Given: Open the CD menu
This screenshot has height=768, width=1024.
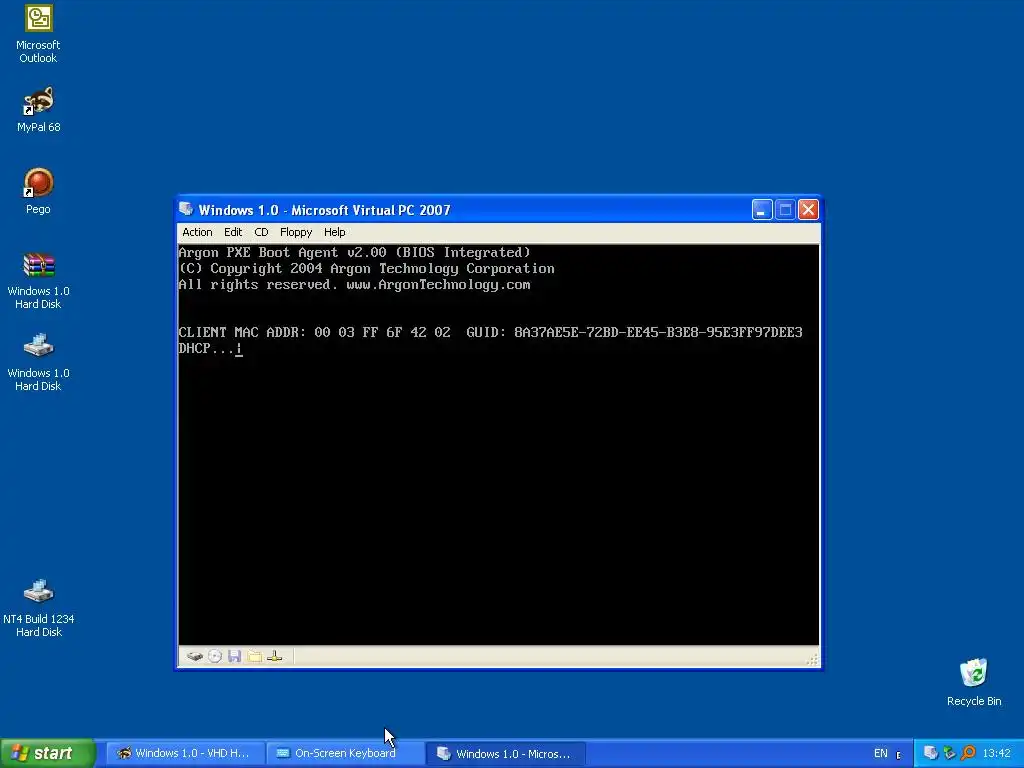Looking at the screenshot, I should click(x=261, y=232).
